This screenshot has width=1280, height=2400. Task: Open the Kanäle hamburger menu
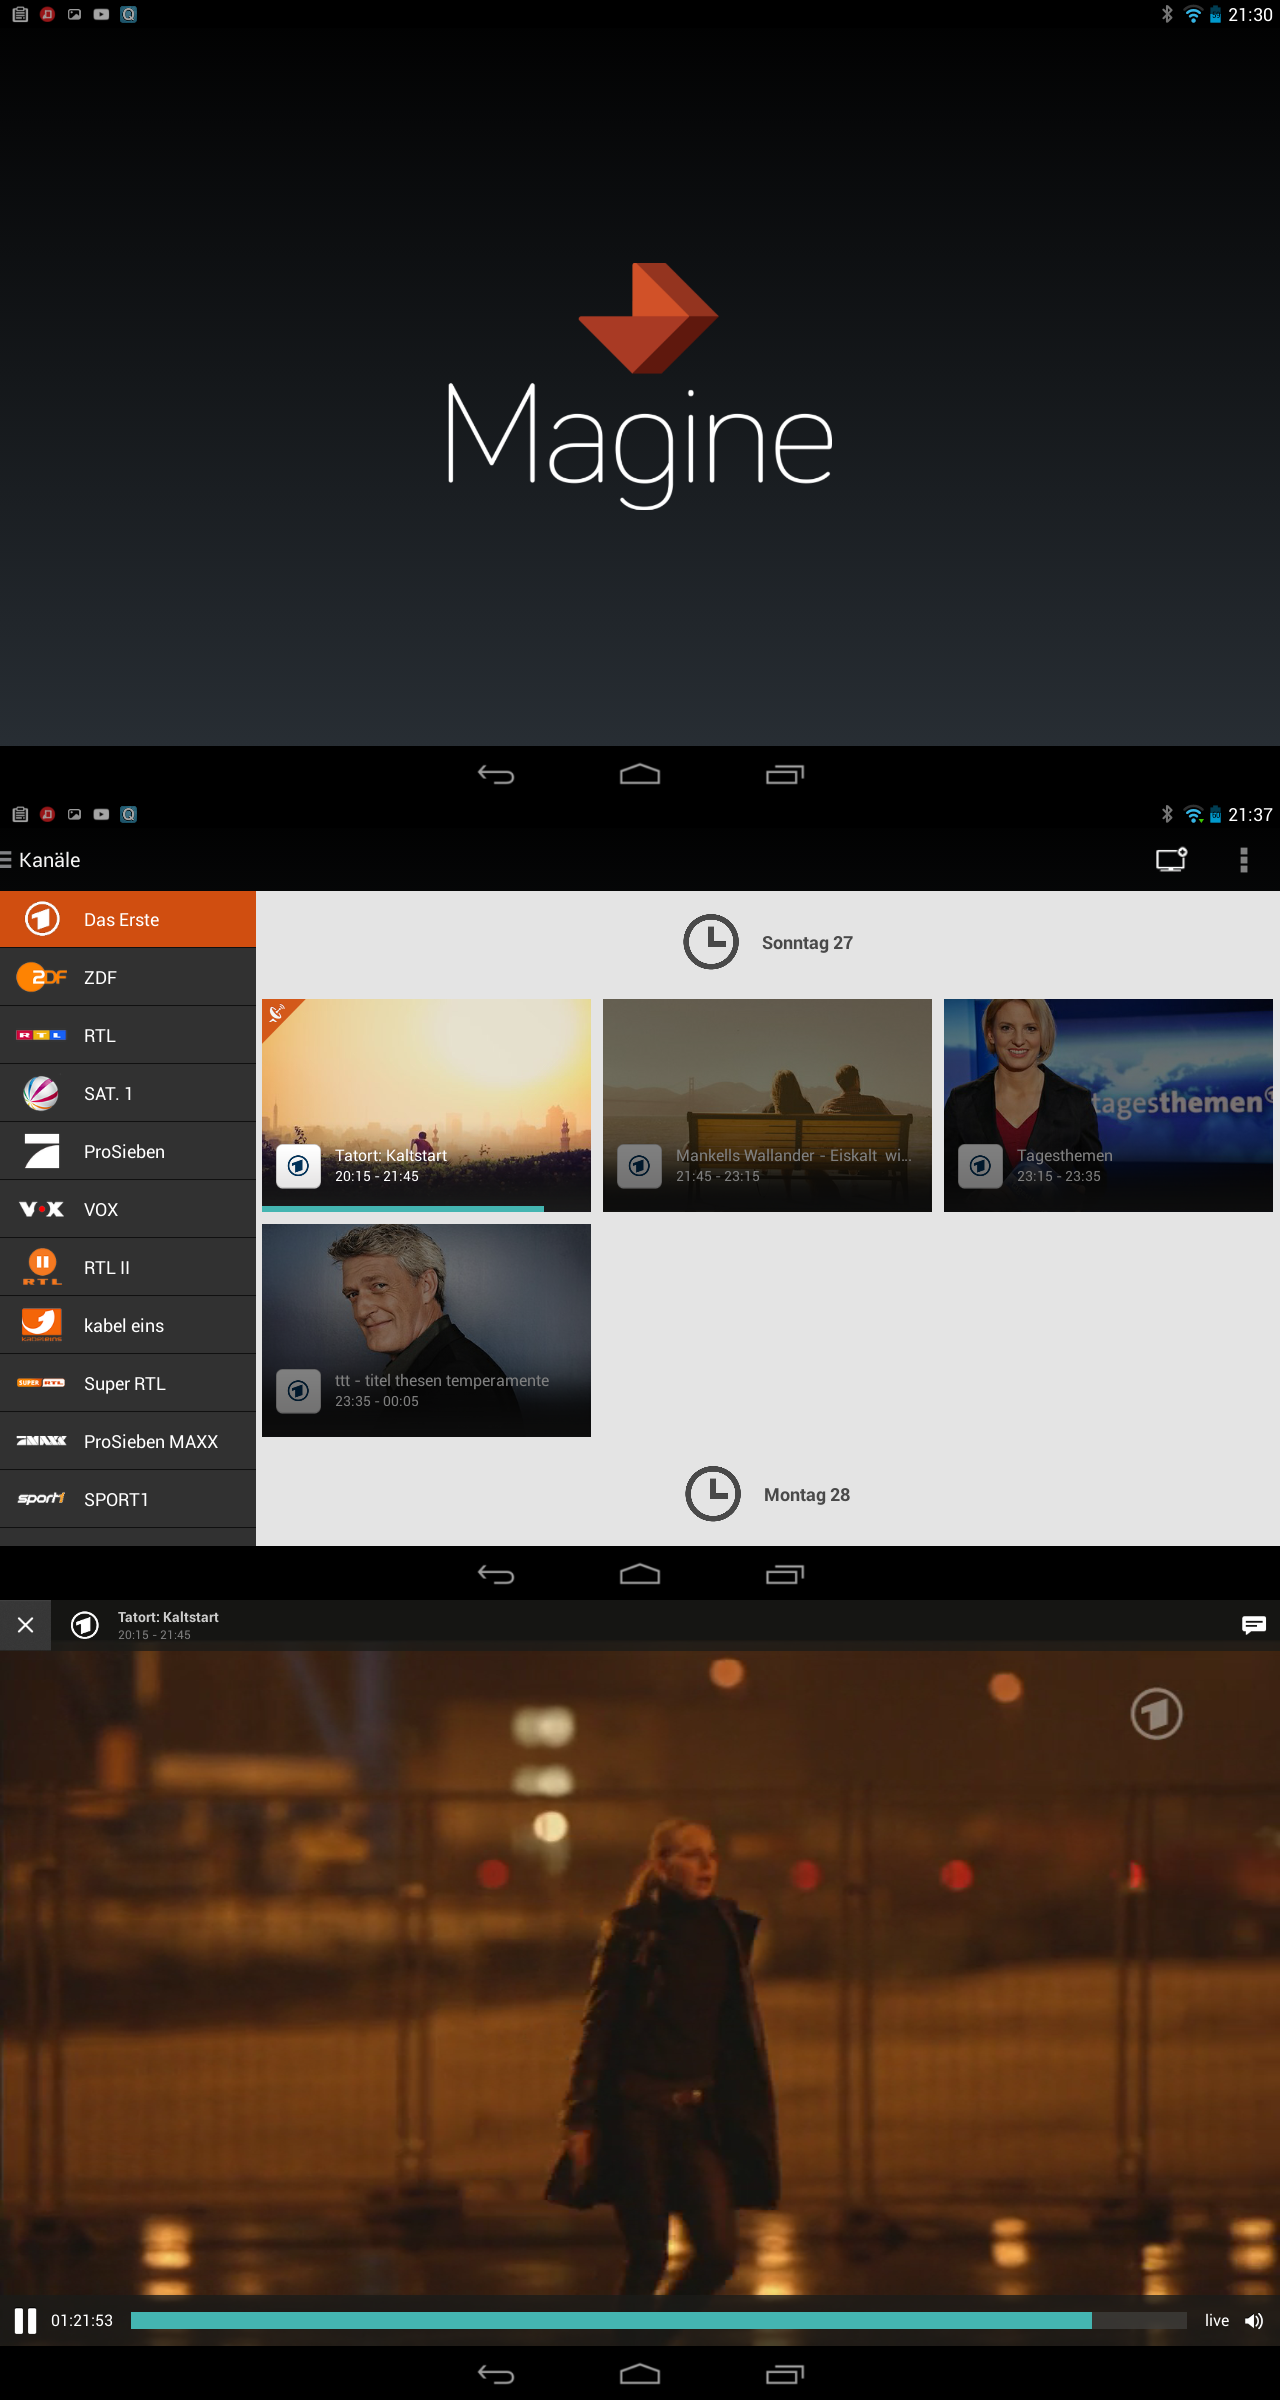tap(8, 860)
